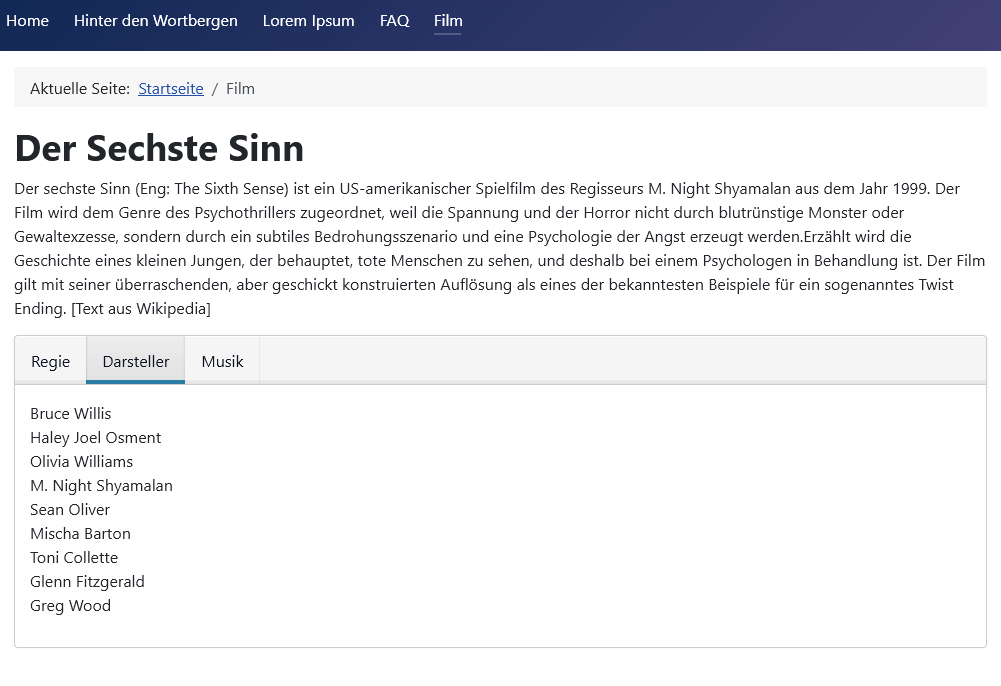This screenshot has height=686, width=1001.
Task: Click the Sean Oliver entry
Action: point(70,510)
